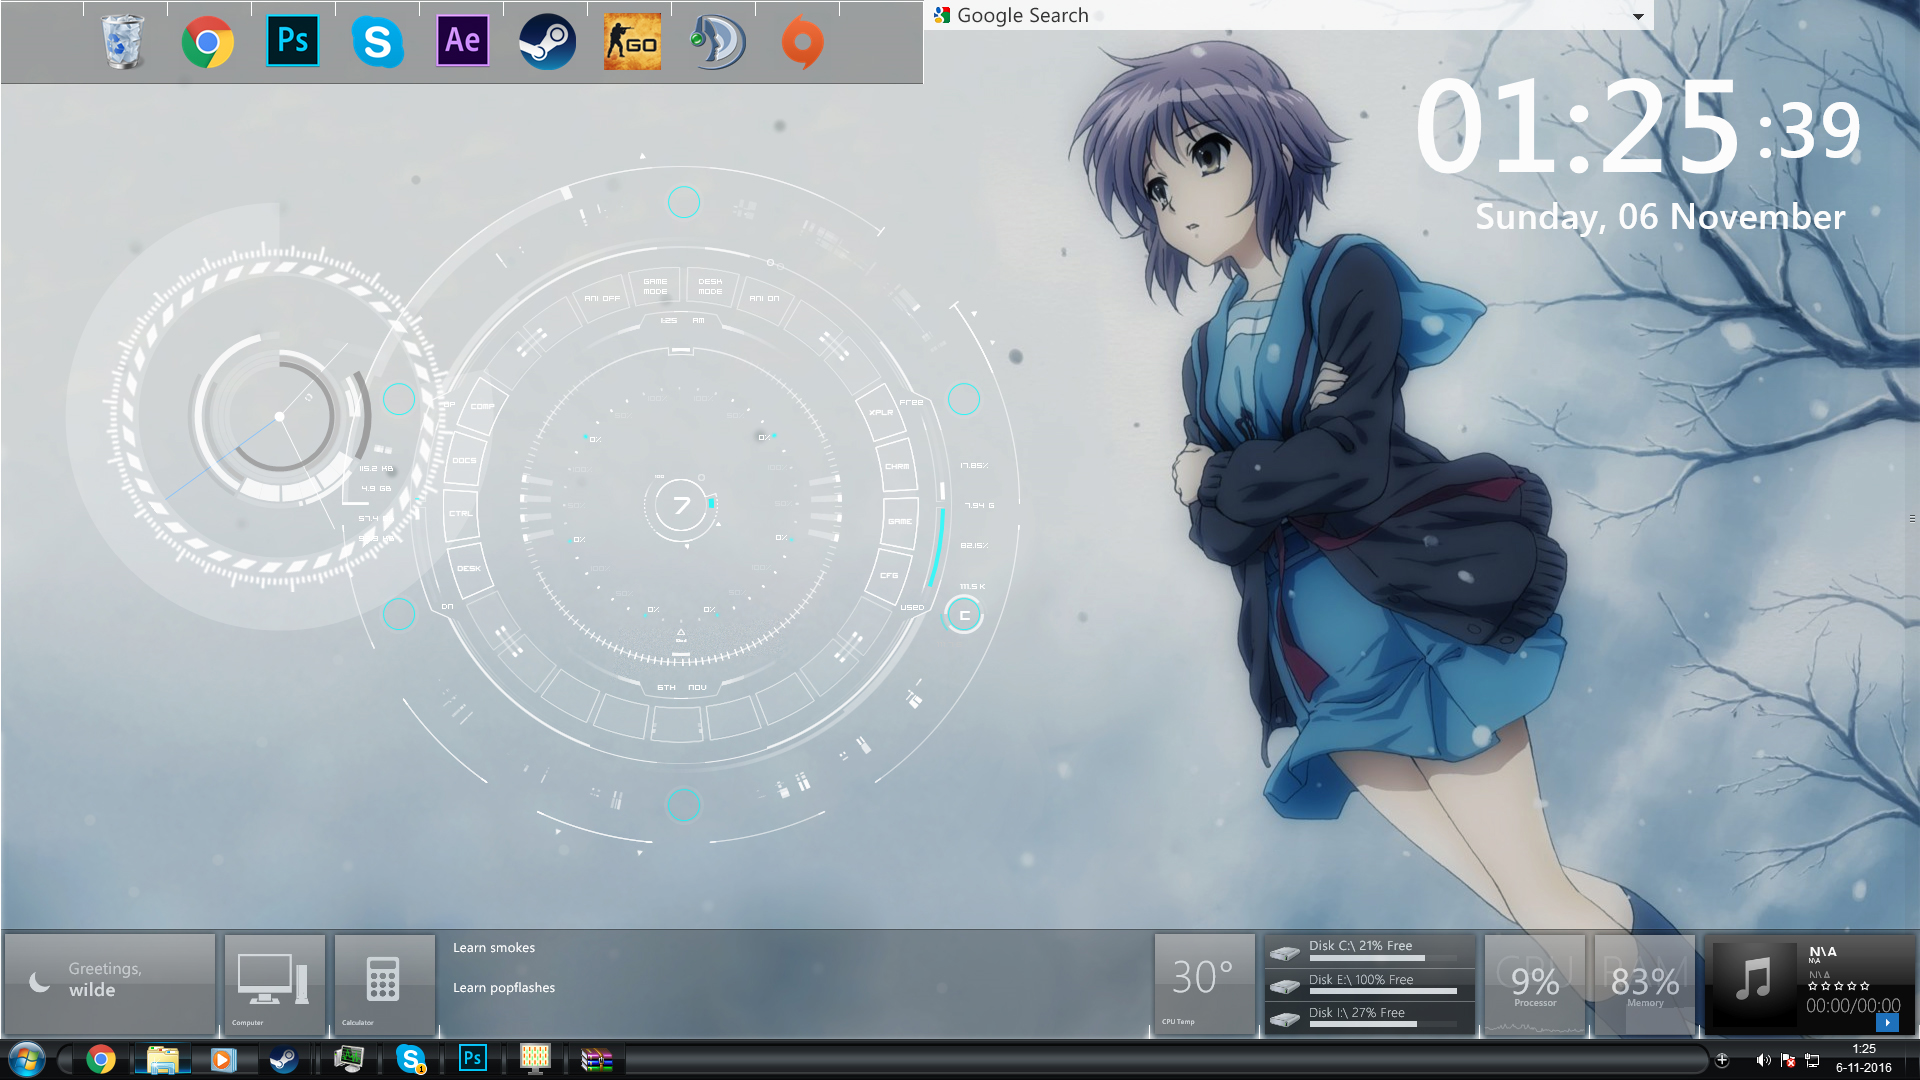Launch Origin from the top dock

(x=802, y=42)
